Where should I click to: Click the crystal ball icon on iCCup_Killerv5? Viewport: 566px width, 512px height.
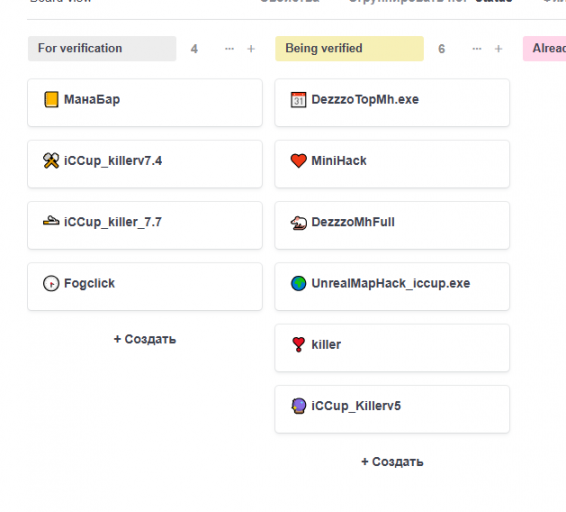[299, 406]
